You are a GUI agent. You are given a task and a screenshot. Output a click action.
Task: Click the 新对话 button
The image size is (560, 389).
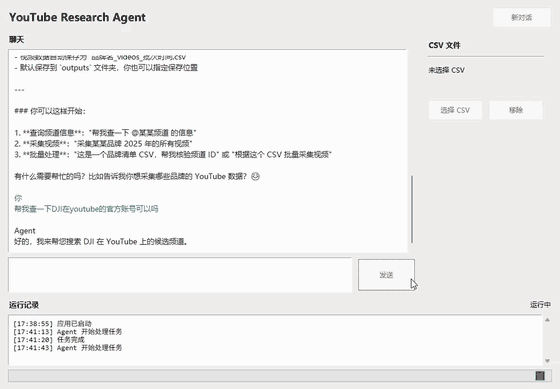pyautogui.click(x=522, y=17)
